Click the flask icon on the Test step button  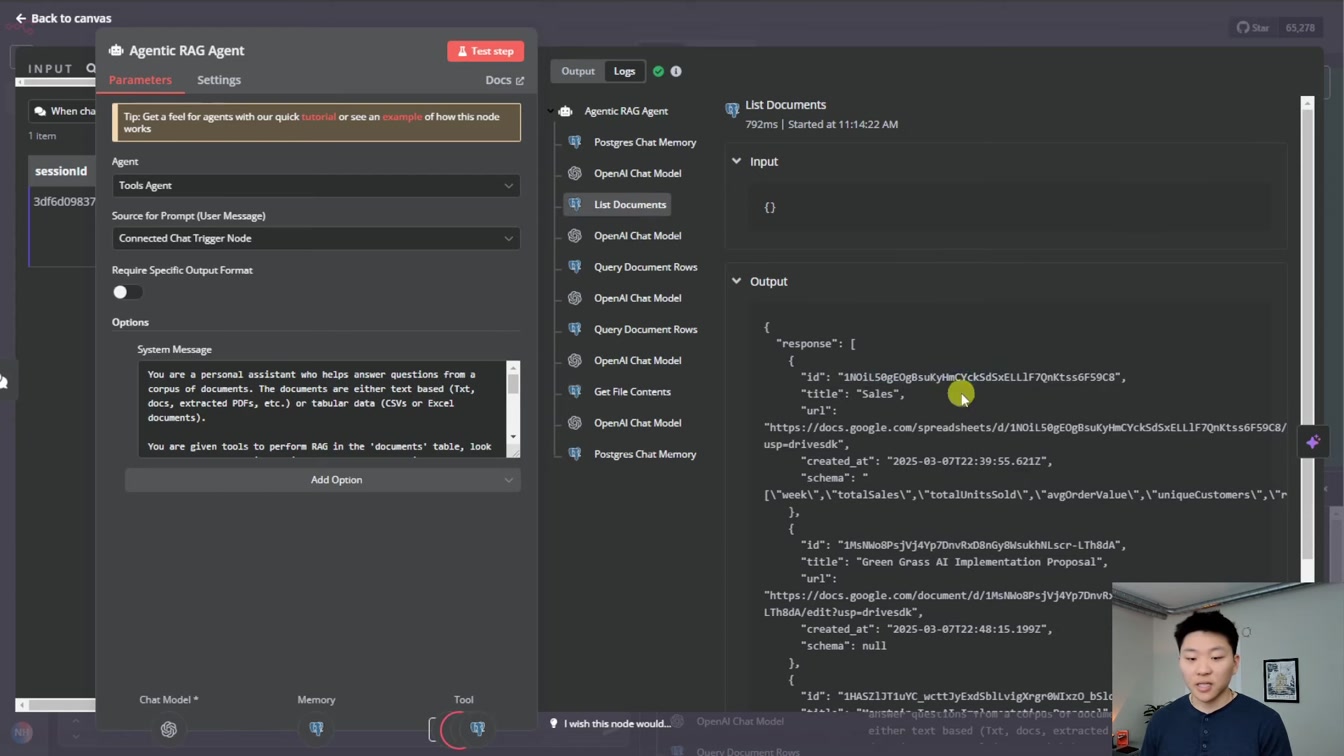click(x=462, y=51)
